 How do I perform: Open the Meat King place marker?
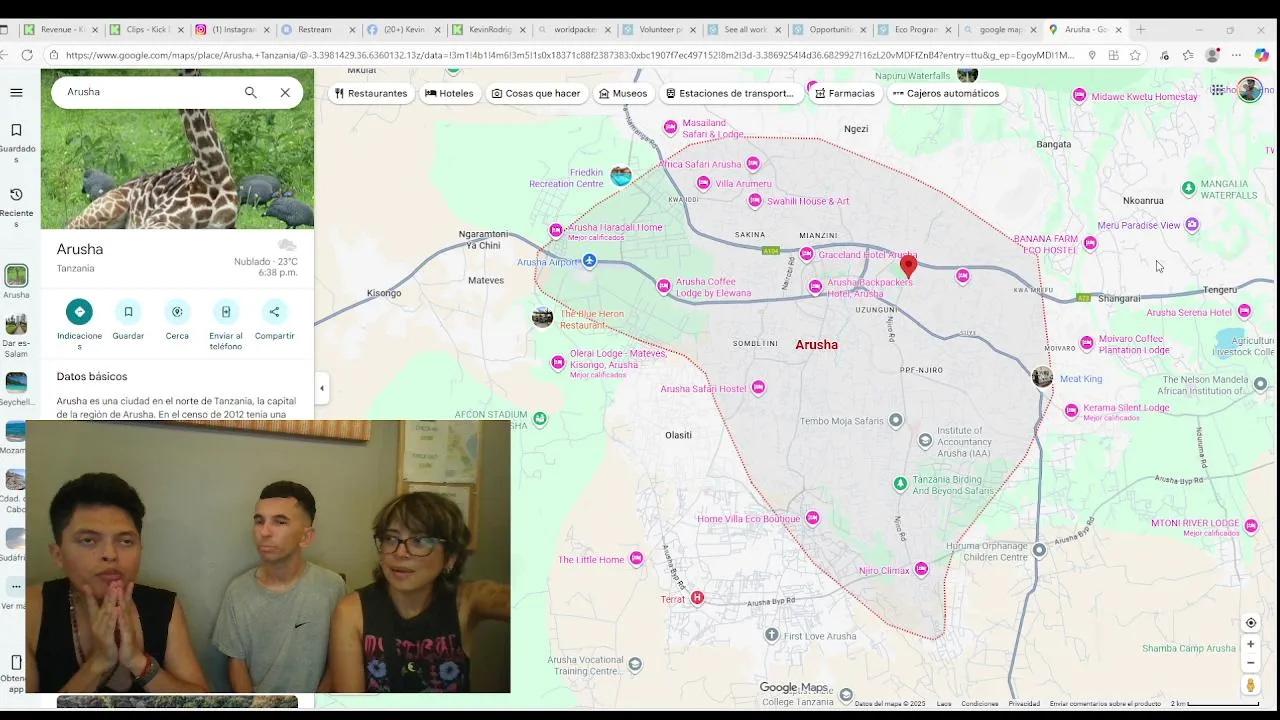click(x=1042, y=377)
